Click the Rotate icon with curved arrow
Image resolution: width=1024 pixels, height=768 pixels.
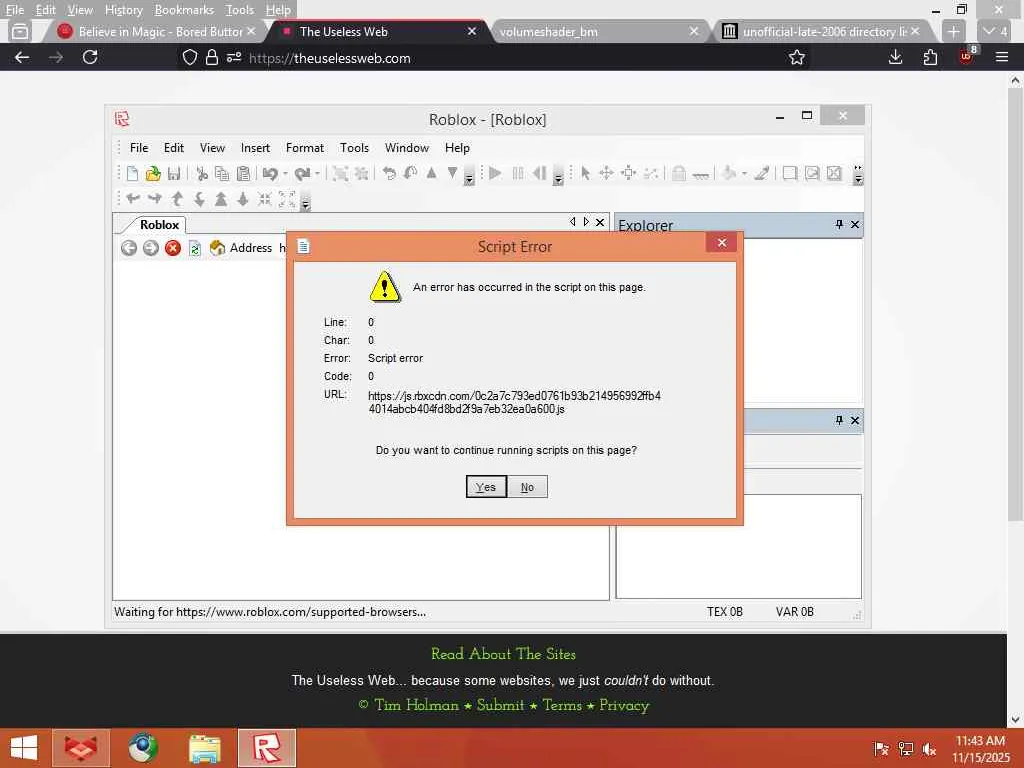pos(389,173)
